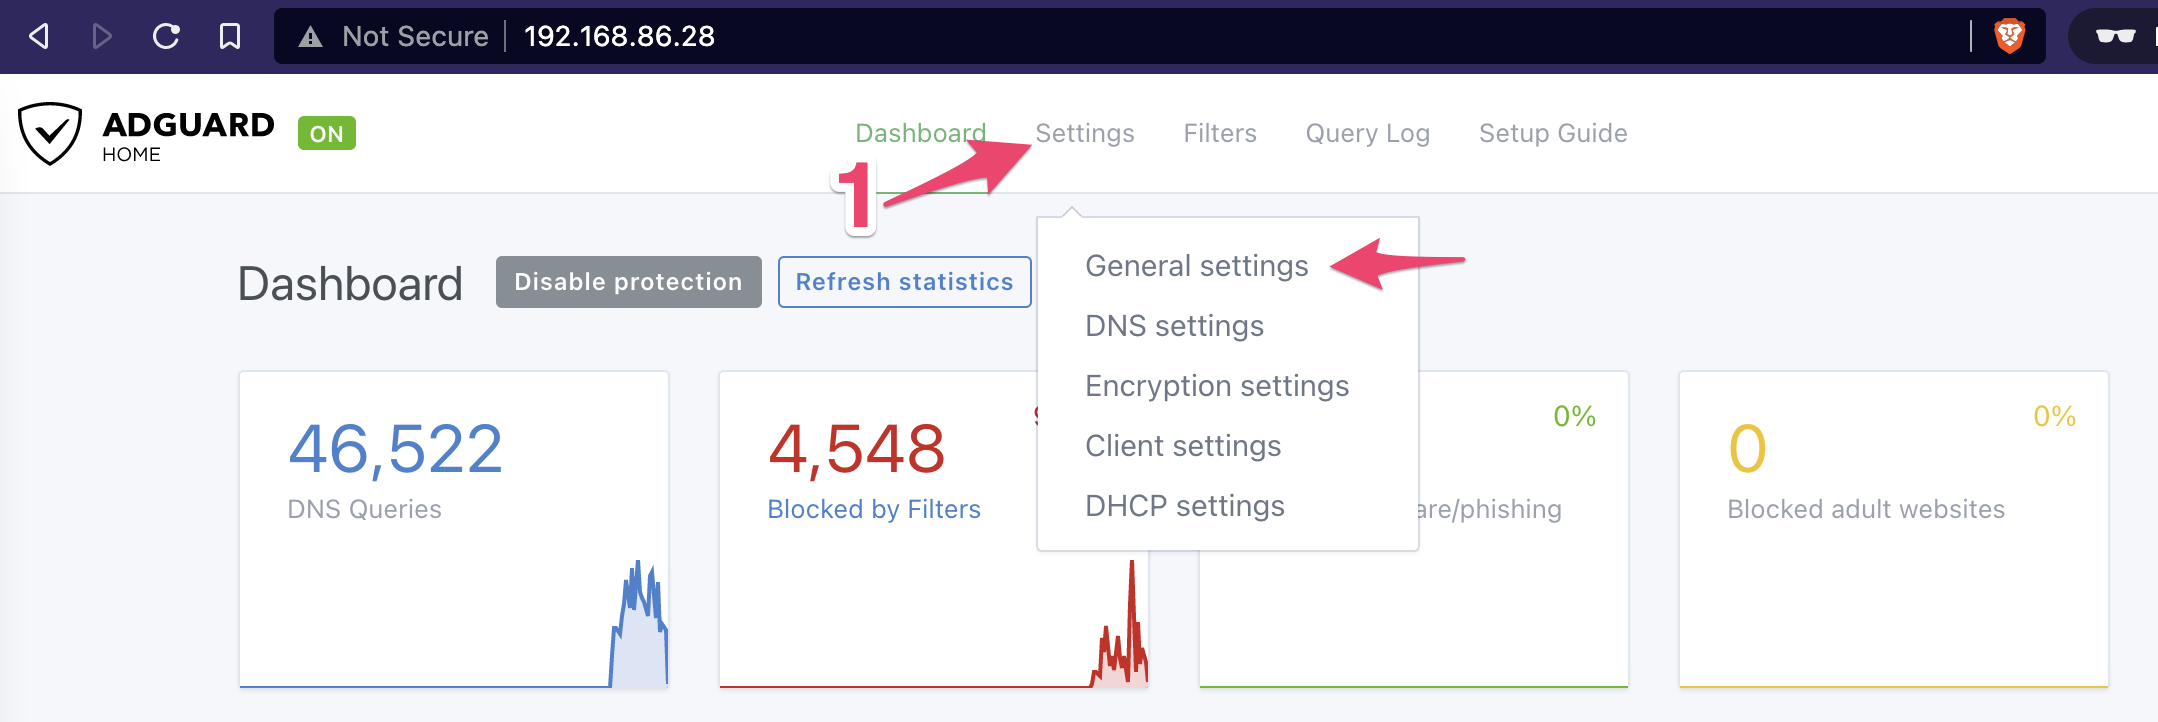Click the 4,548 blocked count
The height and width of the screenshot is (722, 2158).
(x=857, y=449)
